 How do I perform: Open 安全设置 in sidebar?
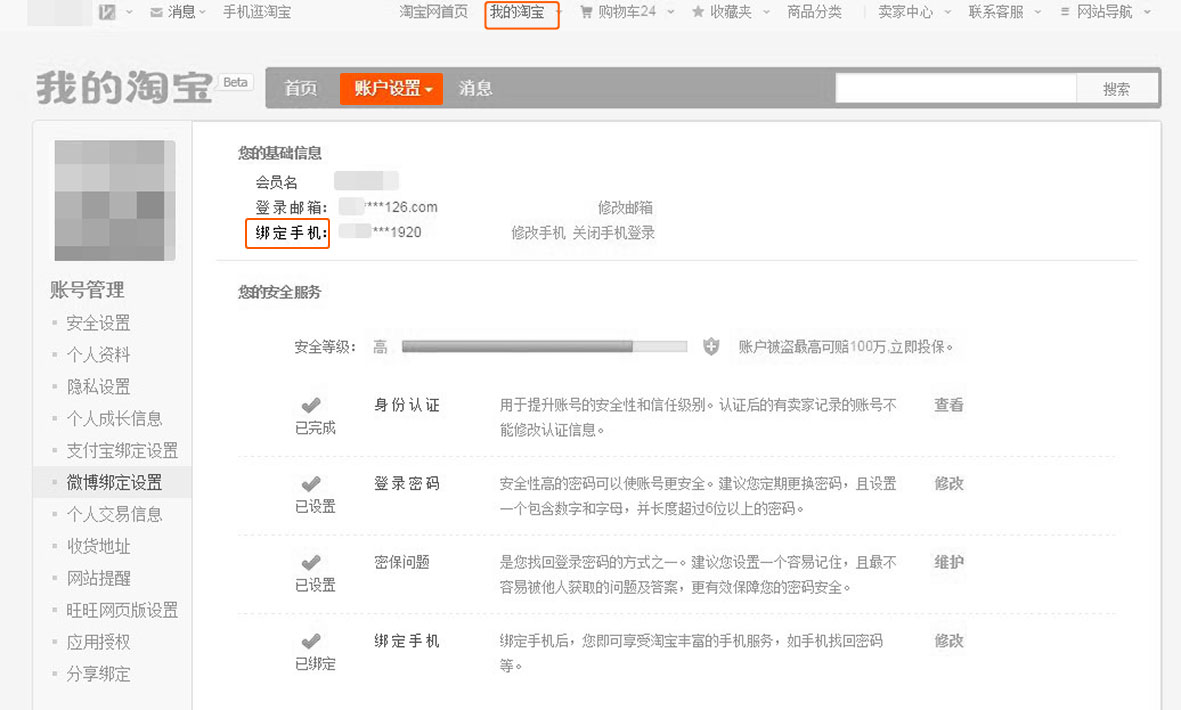click(x=98, y=323)
